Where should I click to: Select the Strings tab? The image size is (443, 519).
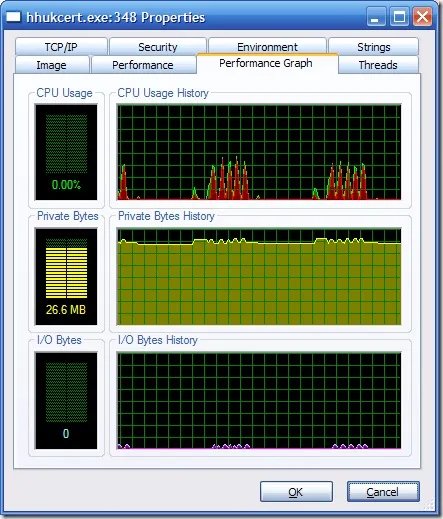click(x=373, y=47)
